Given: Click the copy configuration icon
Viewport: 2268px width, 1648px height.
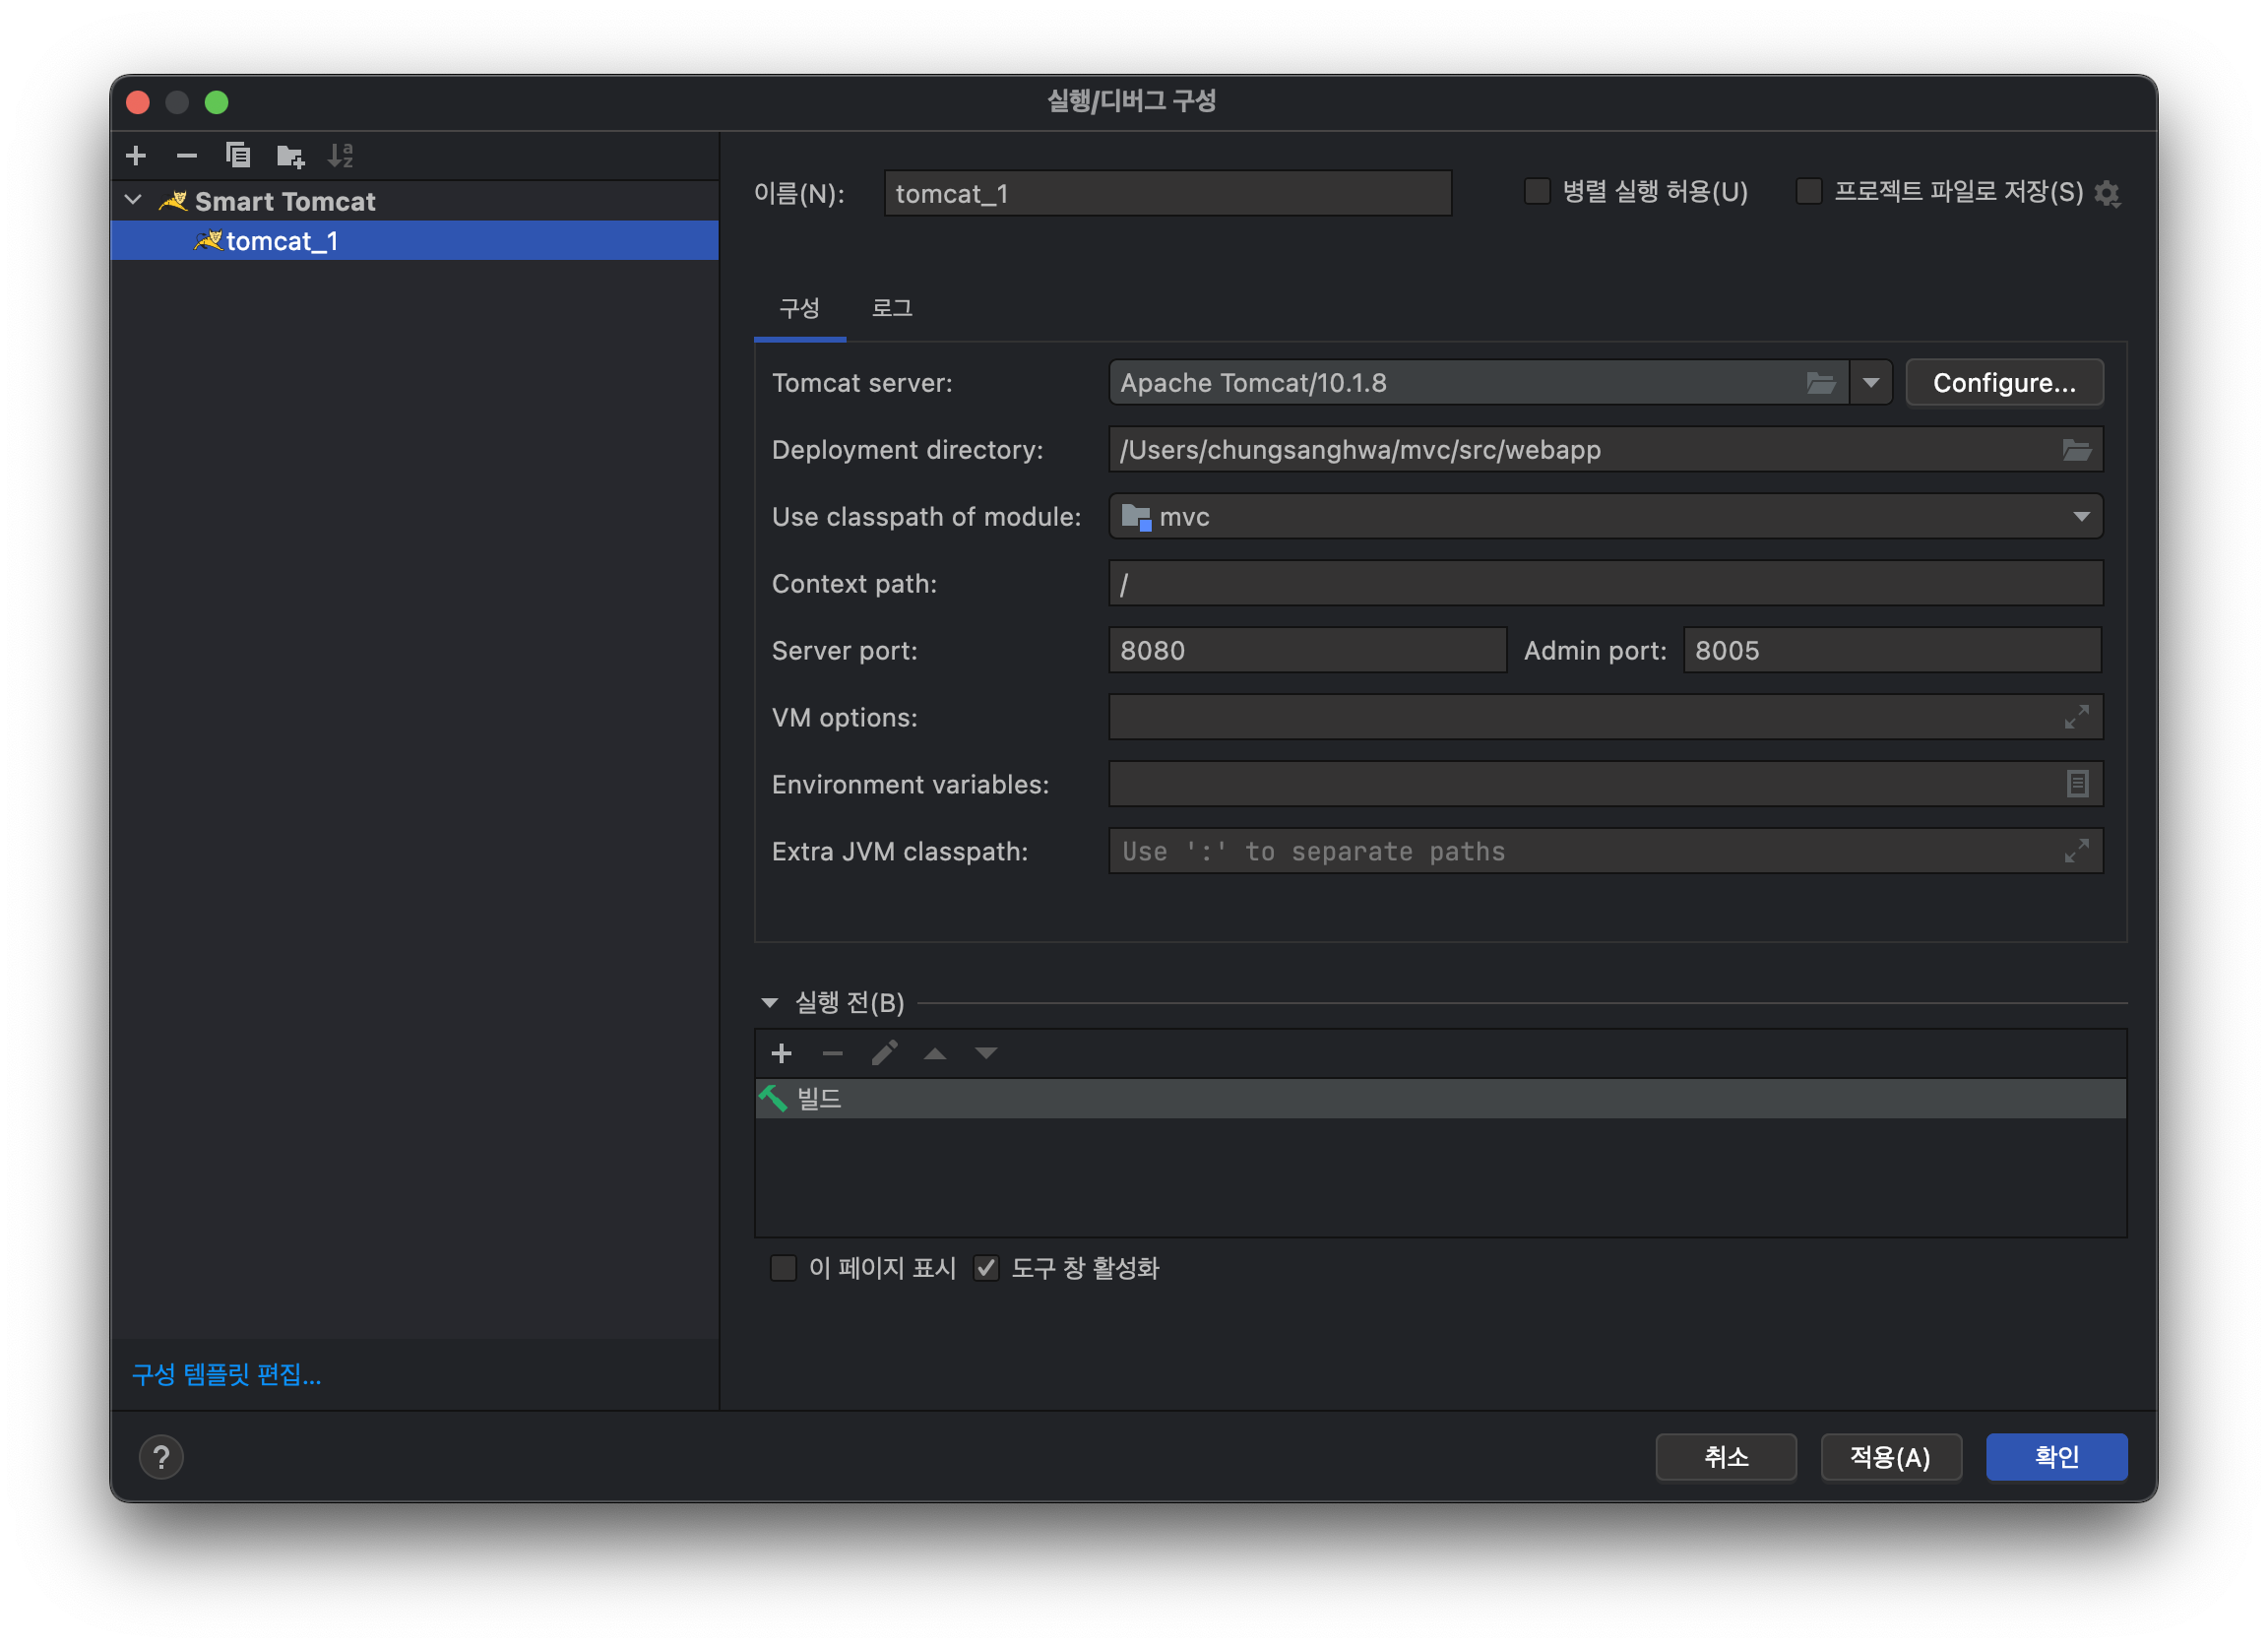Looking at the screenshot, I should click(x=237, y=158).
